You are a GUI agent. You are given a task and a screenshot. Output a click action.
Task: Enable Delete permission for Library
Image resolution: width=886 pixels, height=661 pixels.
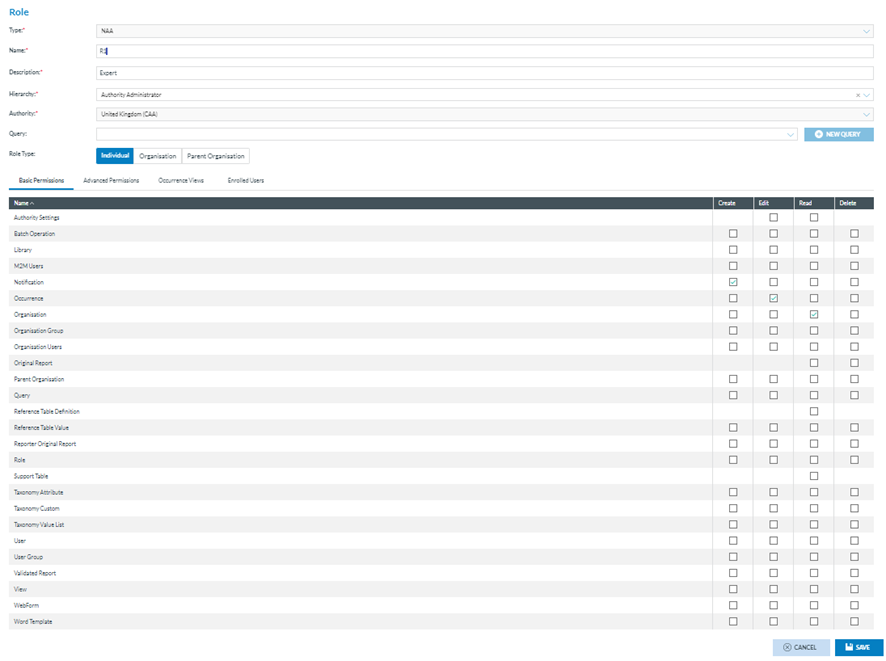854,250
